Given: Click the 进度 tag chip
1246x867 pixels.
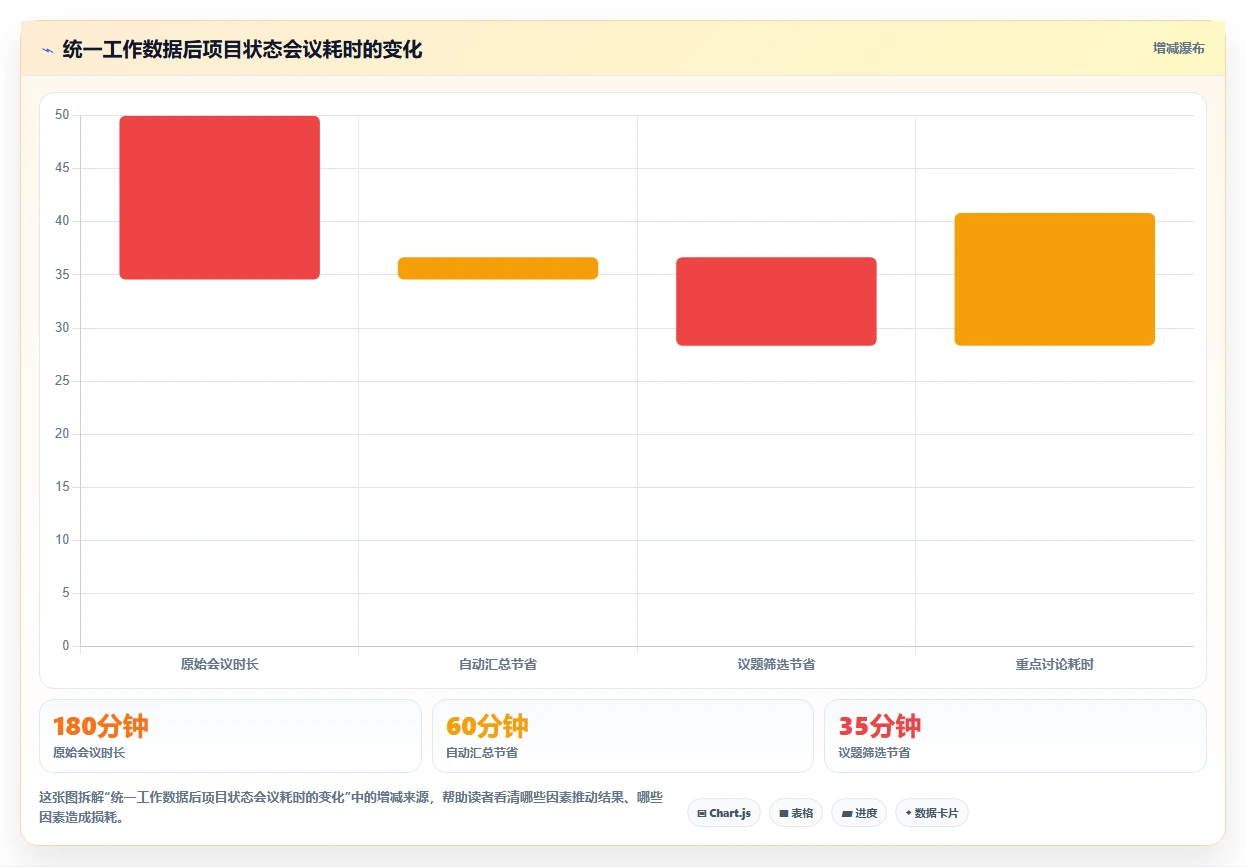Looking at the screenshot, I should click(x=859, y=813).
